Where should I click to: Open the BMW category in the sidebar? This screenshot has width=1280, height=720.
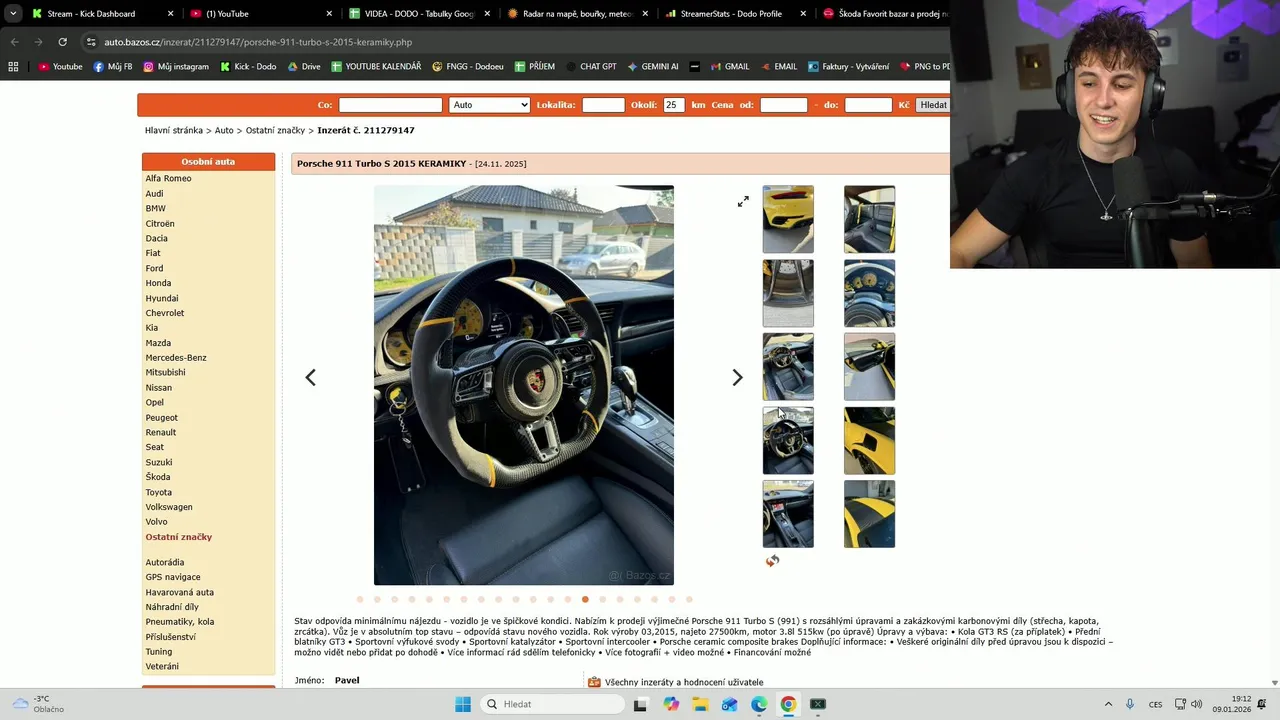click(156, 208)
